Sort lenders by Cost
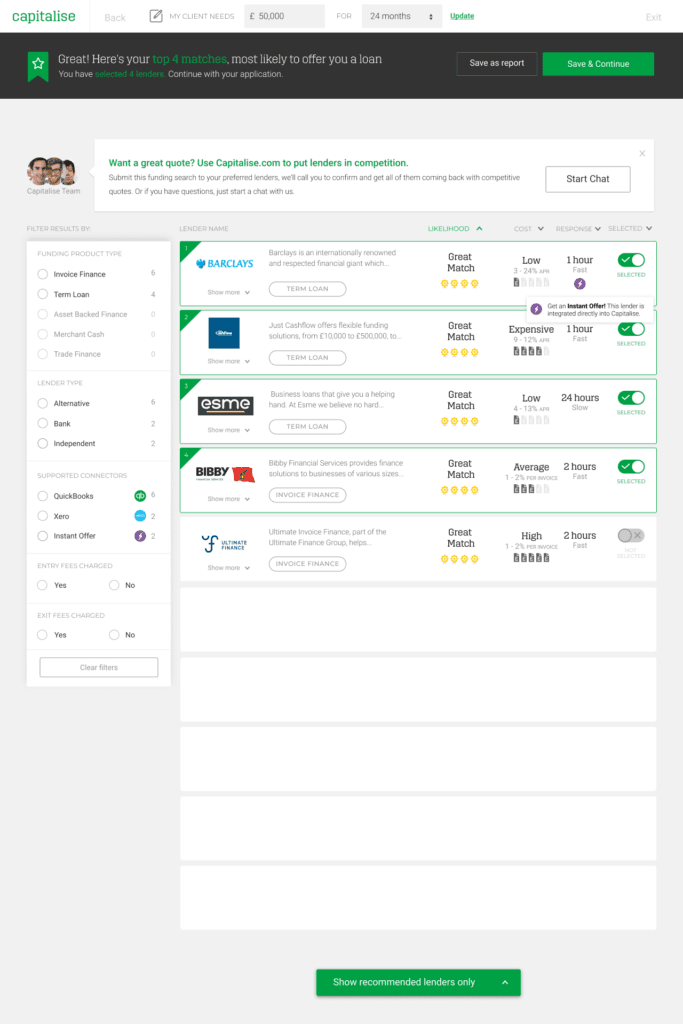The height and width of the screenshot is (1024, 683). (x=528, y=229)
